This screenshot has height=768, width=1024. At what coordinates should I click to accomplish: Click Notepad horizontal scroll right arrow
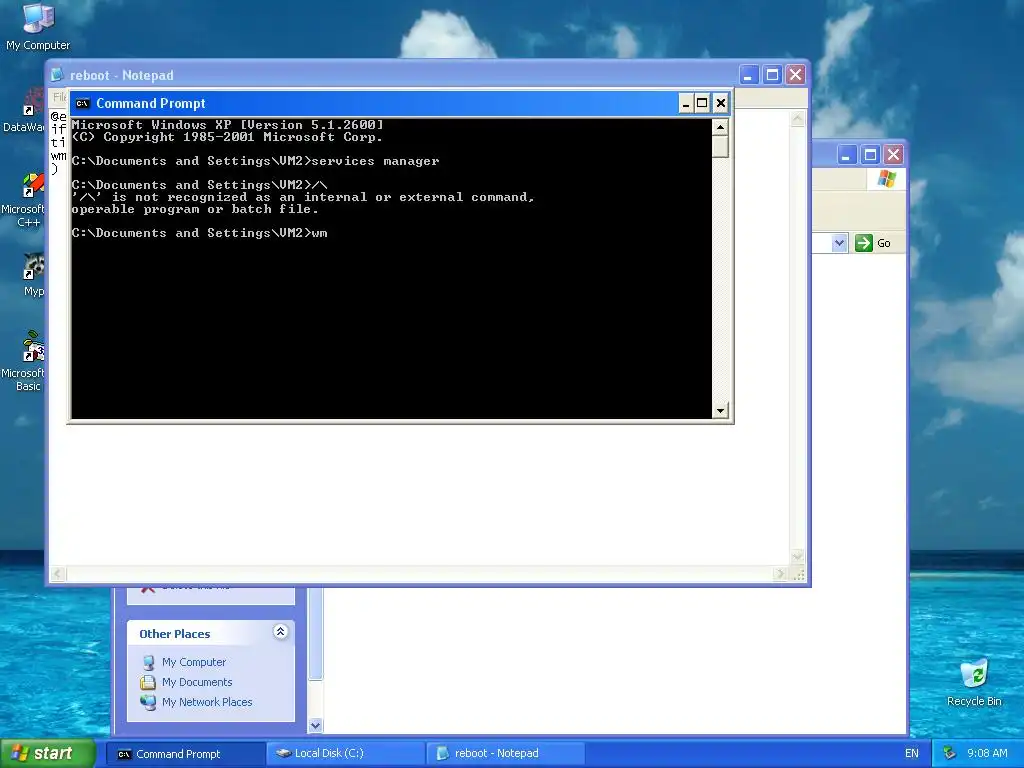tap(780, 574)
